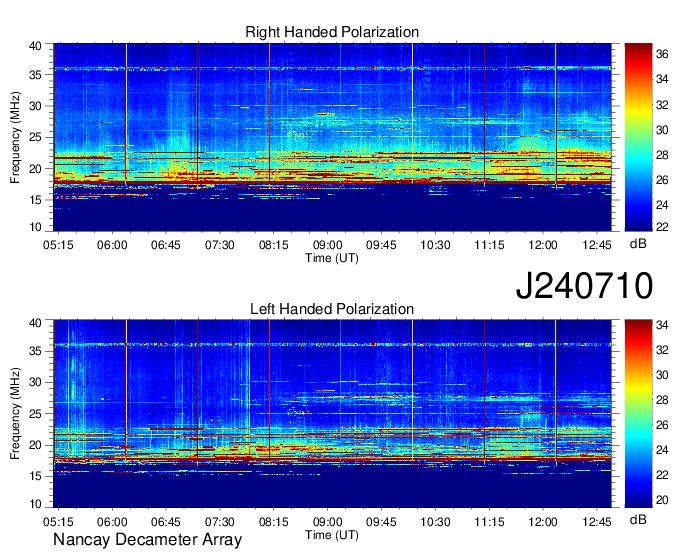Viewport: 680px width, 552px height.
Task: Click 07:30 time tick on left-handed plot
Action: (x=219, y=522)
